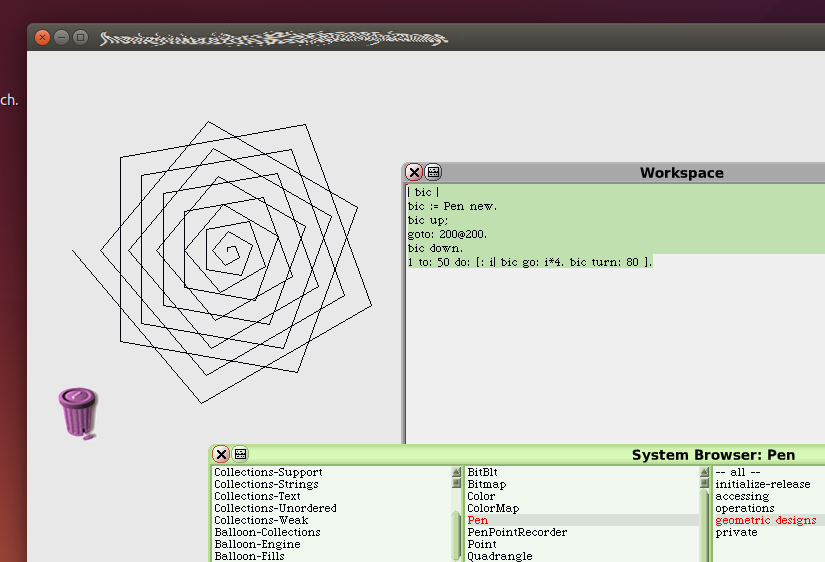Select the Collections-Support category
Screen dimensions: 825x562
click(x=268, y=472)
